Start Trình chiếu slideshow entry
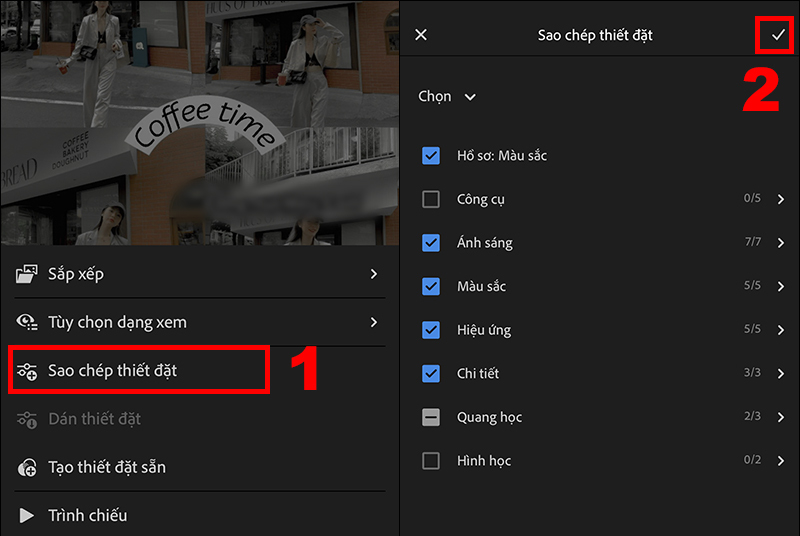 199,515
